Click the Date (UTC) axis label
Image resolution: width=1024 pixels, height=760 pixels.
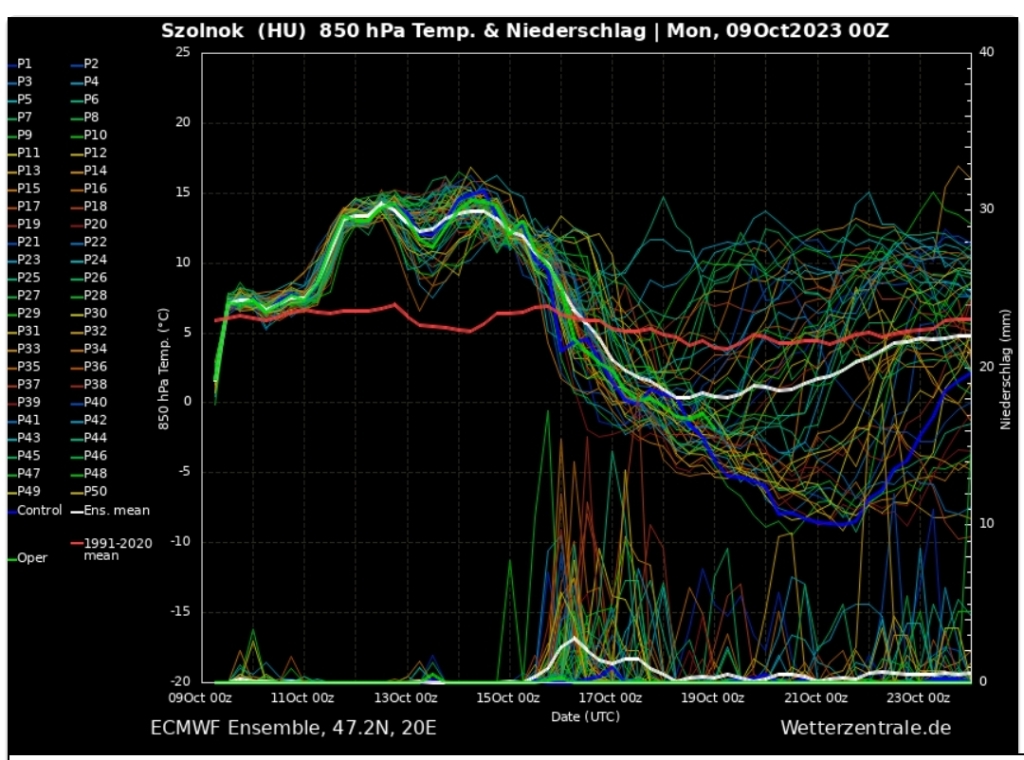tap(585, 716)
